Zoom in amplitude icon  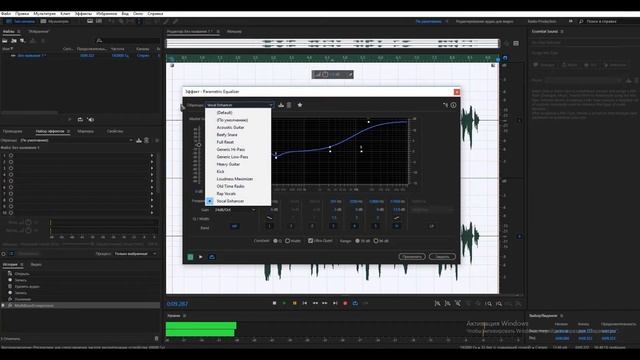(438, 304)
